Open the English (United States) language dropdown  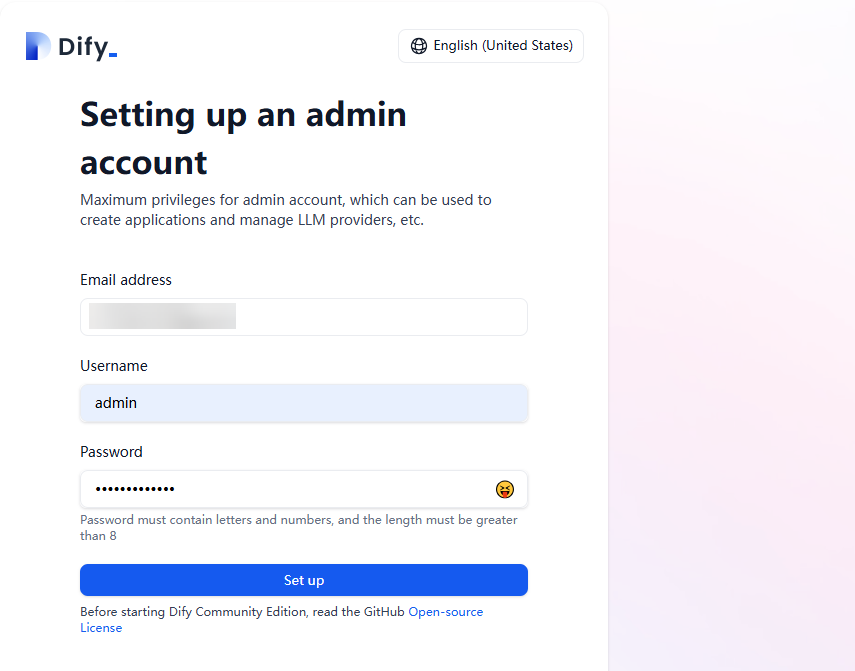click(491, 46)
